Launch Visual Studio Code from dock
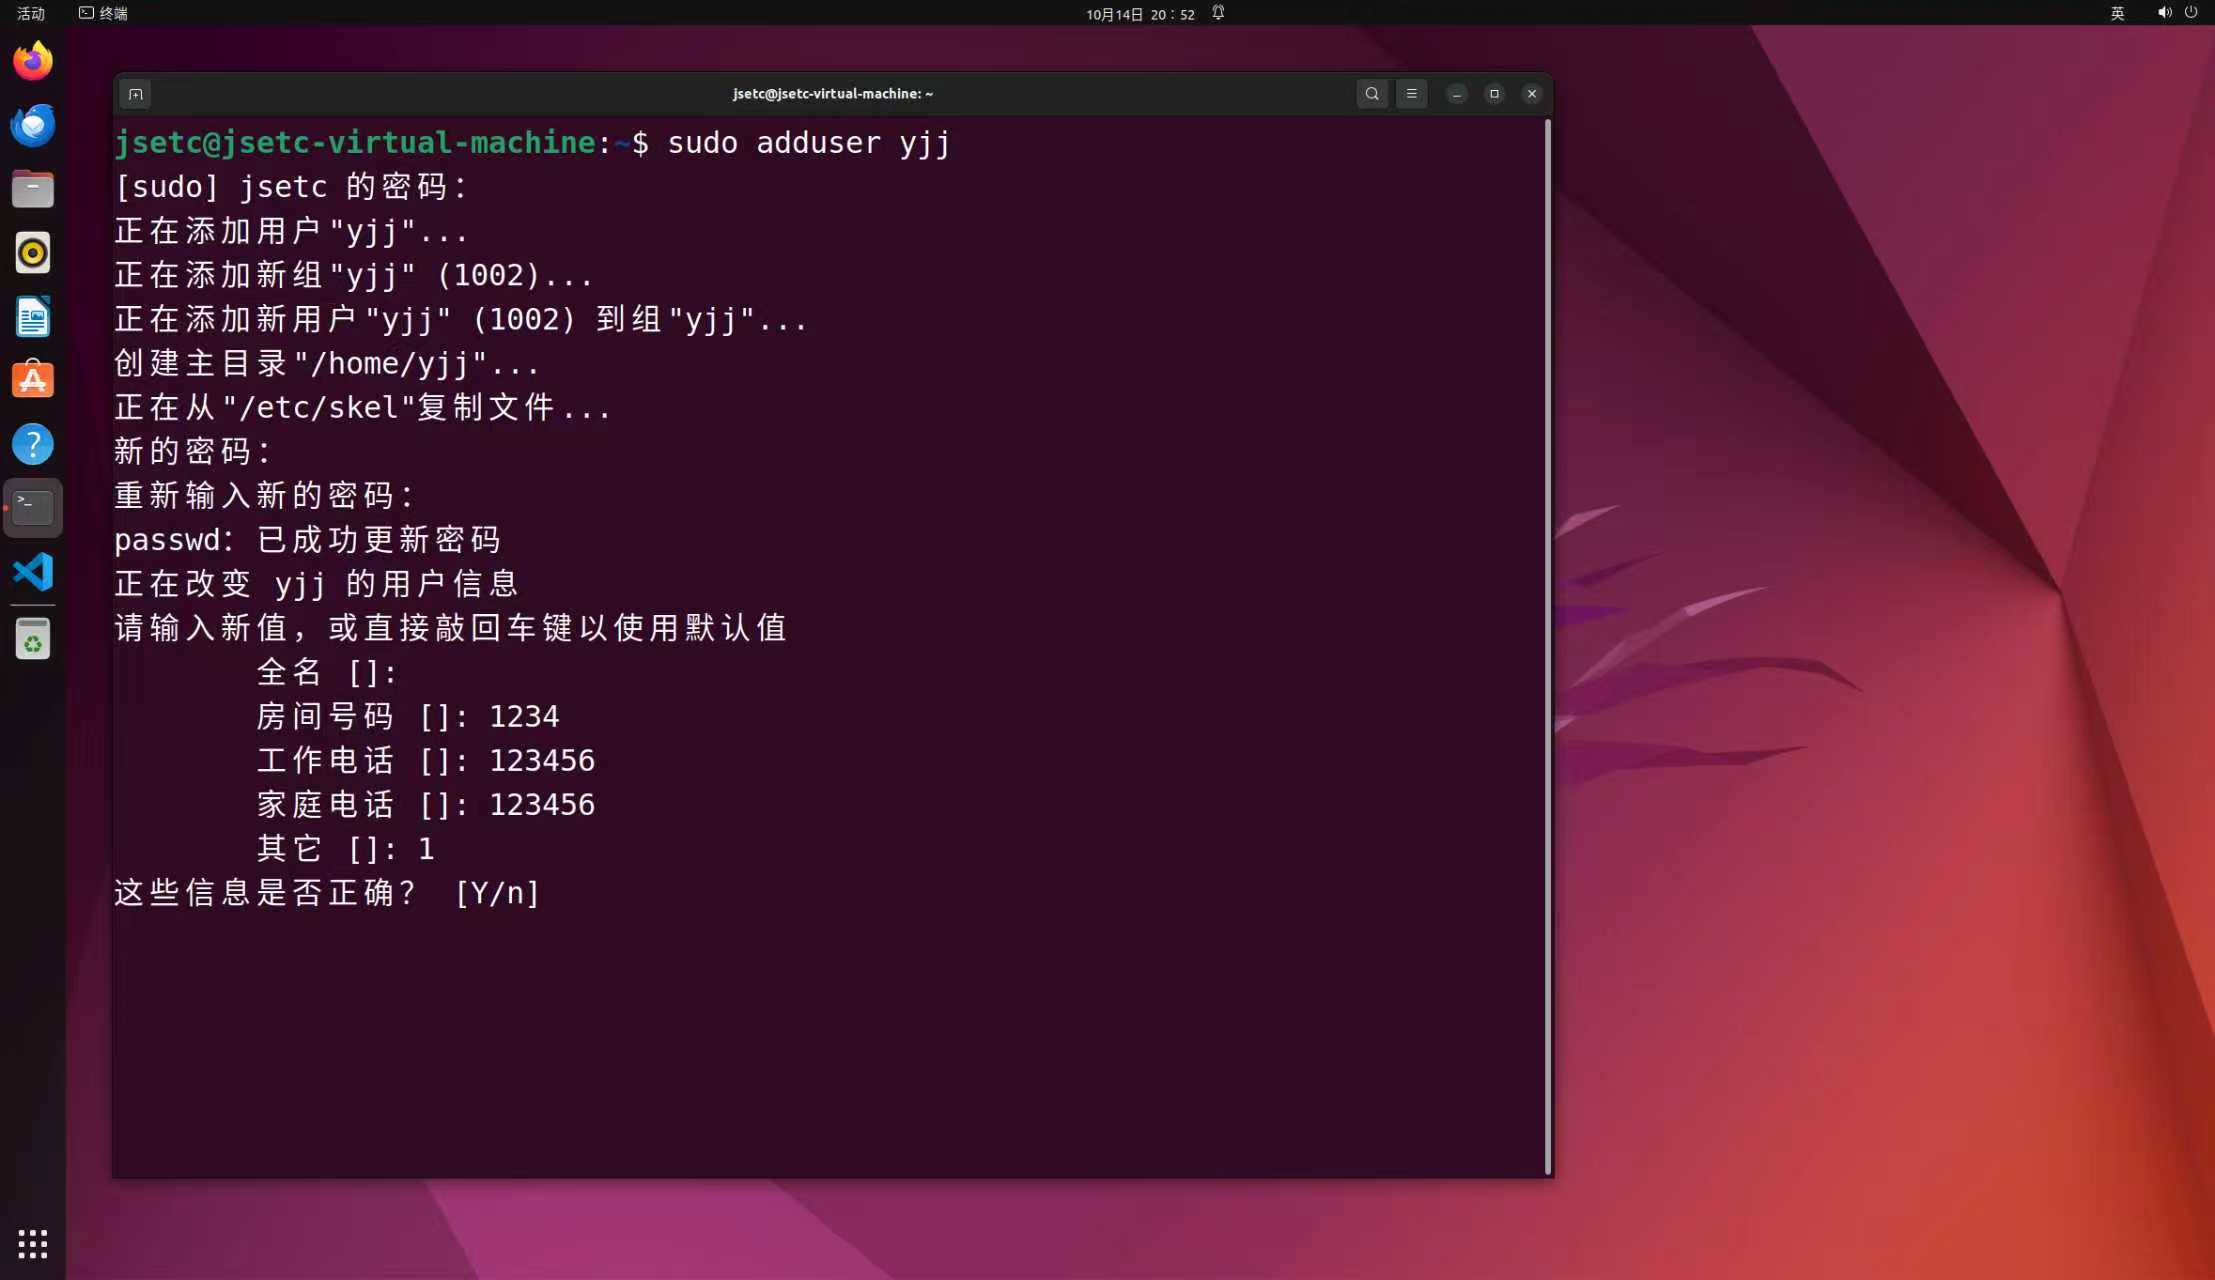This screenshot has height=1280, width=2215. 33,572
